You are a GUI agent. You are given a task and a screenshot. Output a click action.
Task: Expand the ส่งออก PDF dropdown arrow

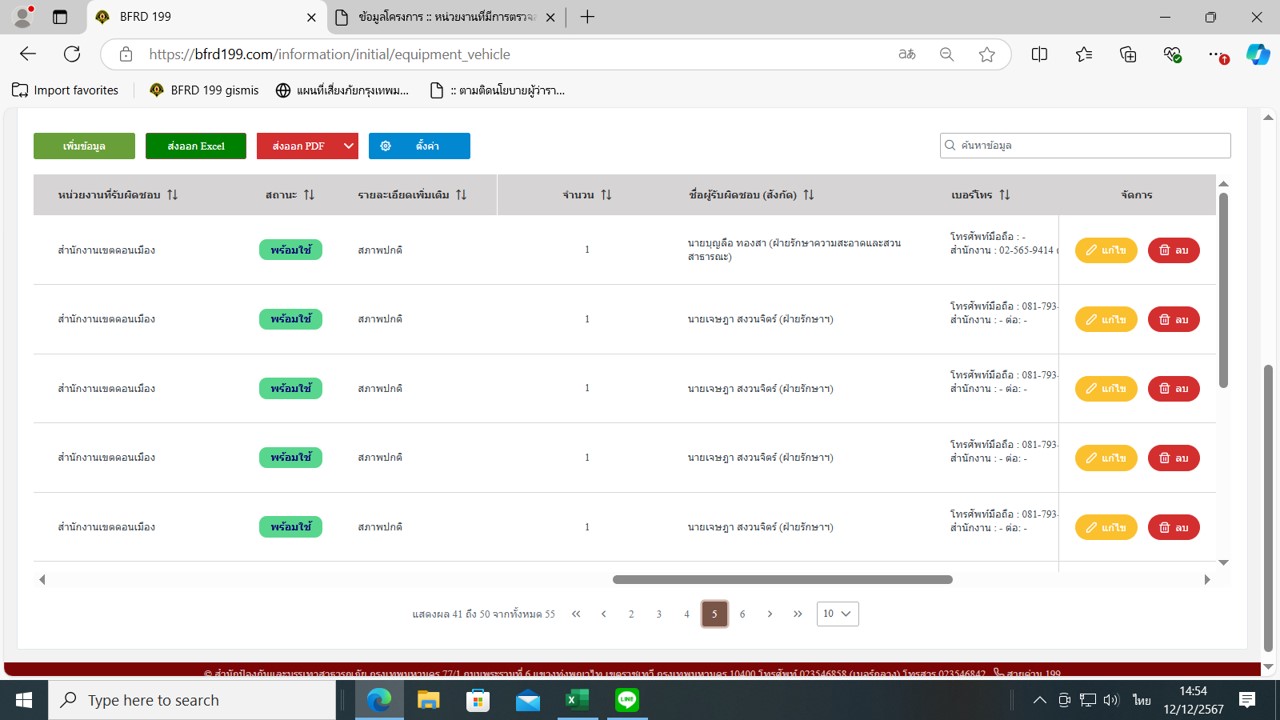(348, 146)
